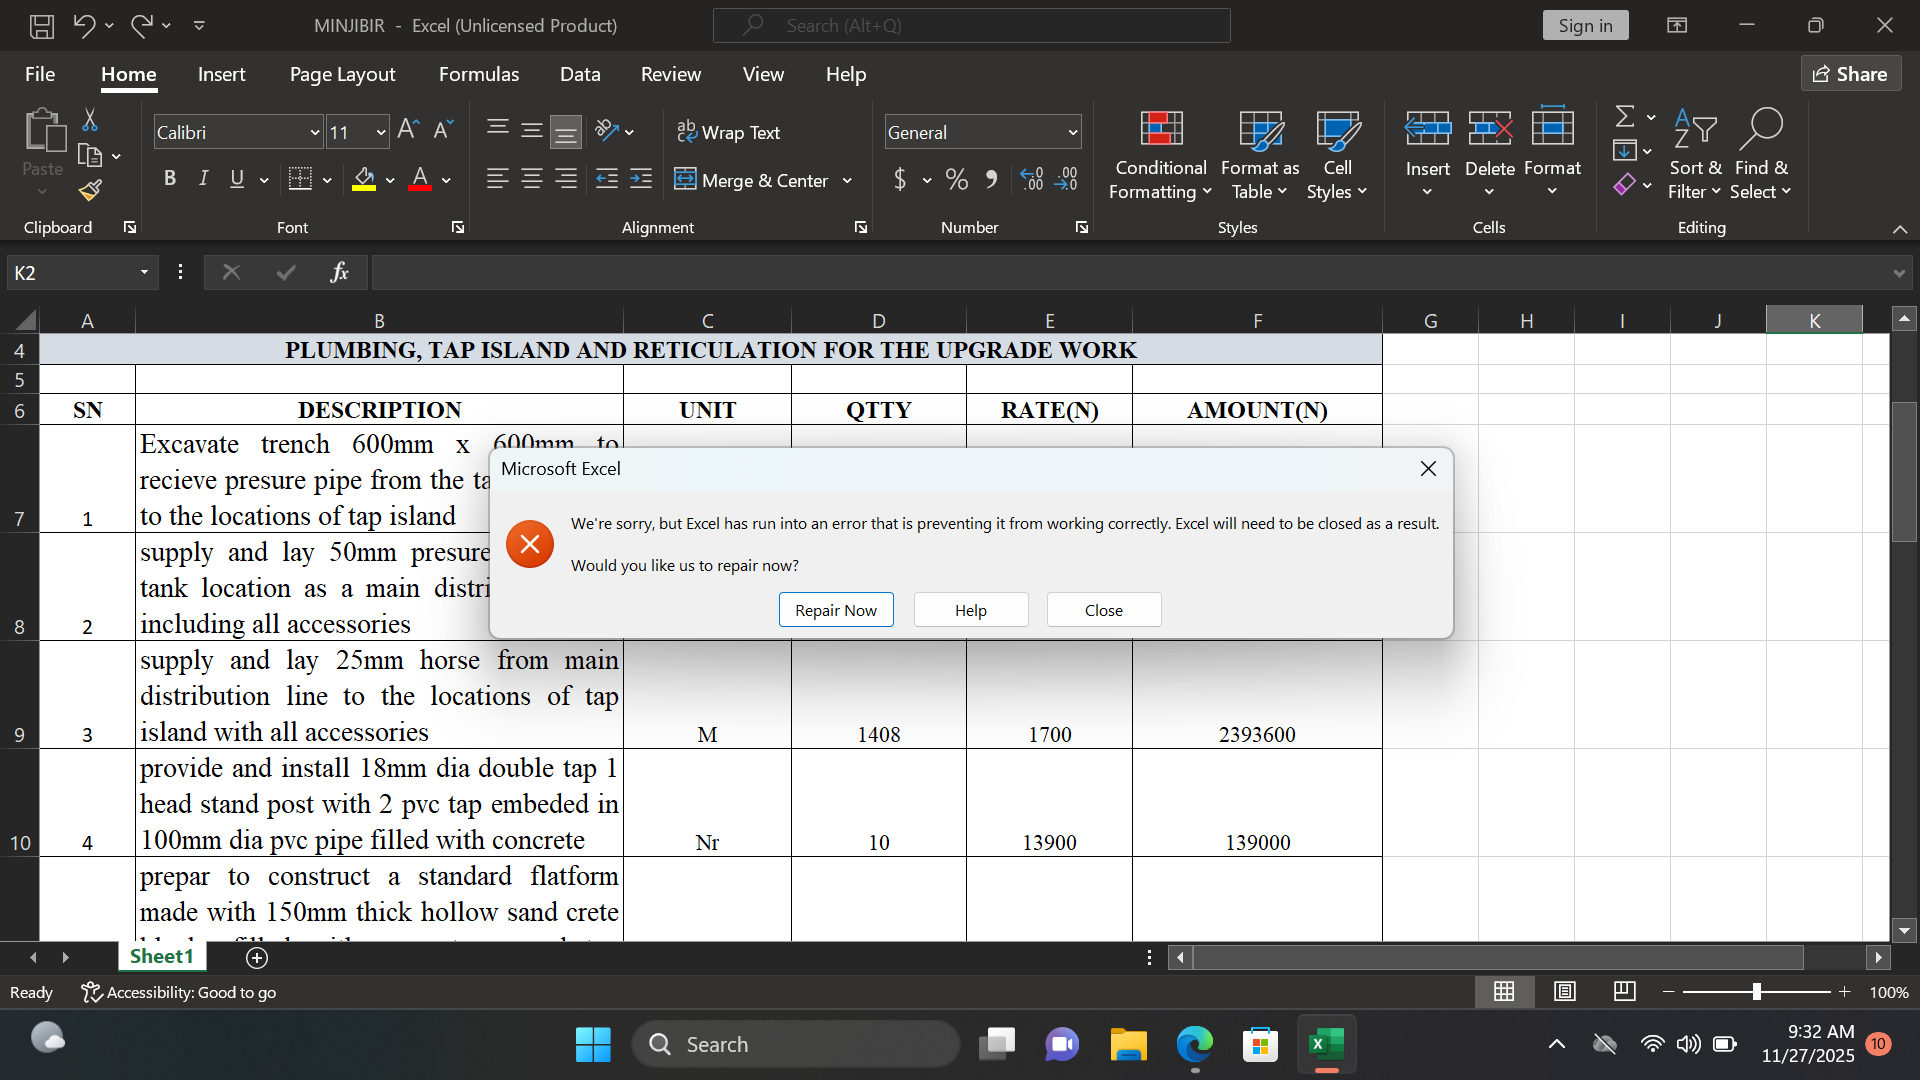Select the Format Painter
Screen dimensions: 1920x1080
[90, 190]
